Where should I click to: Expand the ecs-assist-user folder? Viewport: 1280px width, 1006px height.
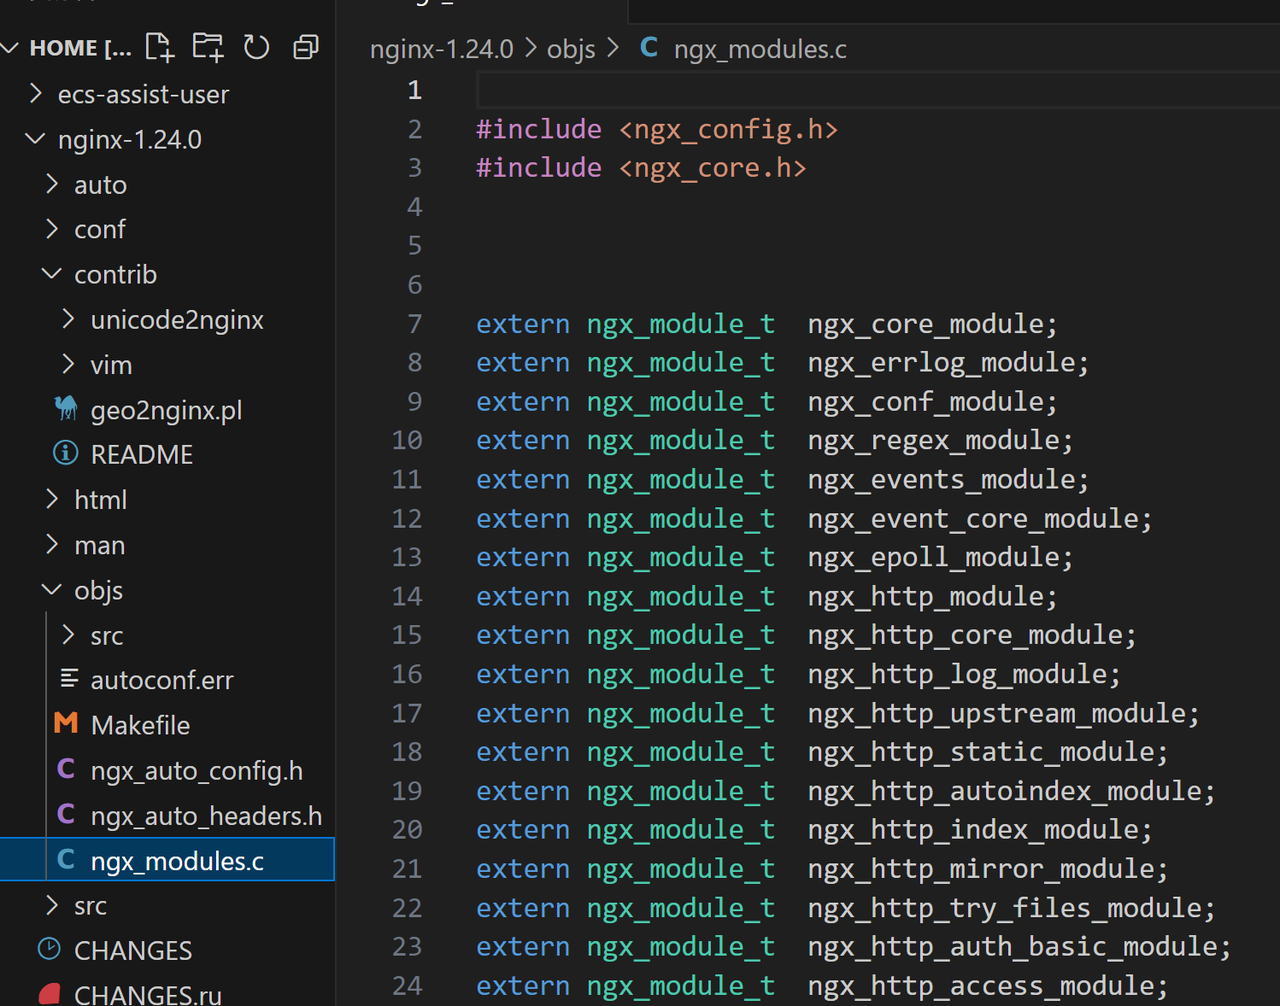coord(142,94)
